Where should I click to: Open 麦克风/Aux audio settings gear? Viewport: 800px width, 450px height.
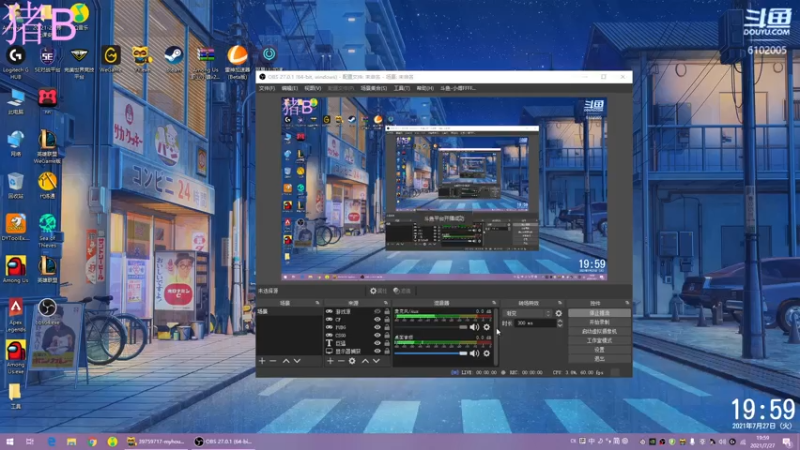487,327
